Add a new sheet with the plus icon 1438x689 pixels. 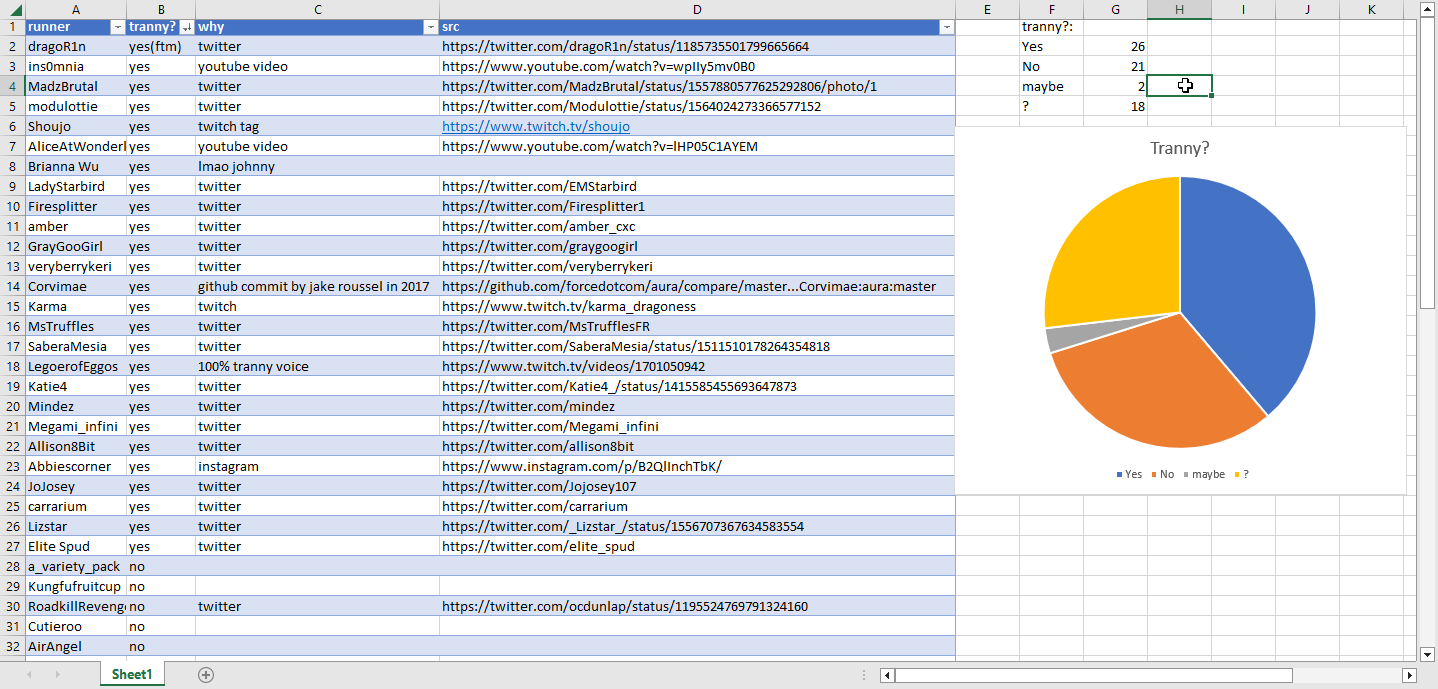(206, 675)
